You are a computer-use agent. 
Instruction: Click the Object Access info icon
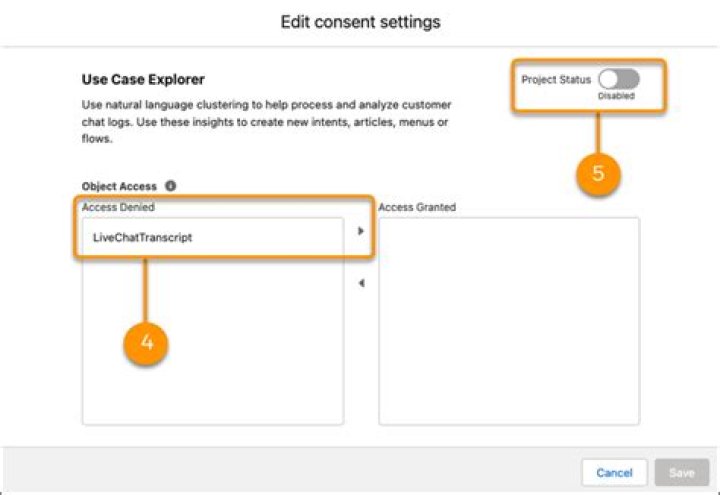[170, 186]
